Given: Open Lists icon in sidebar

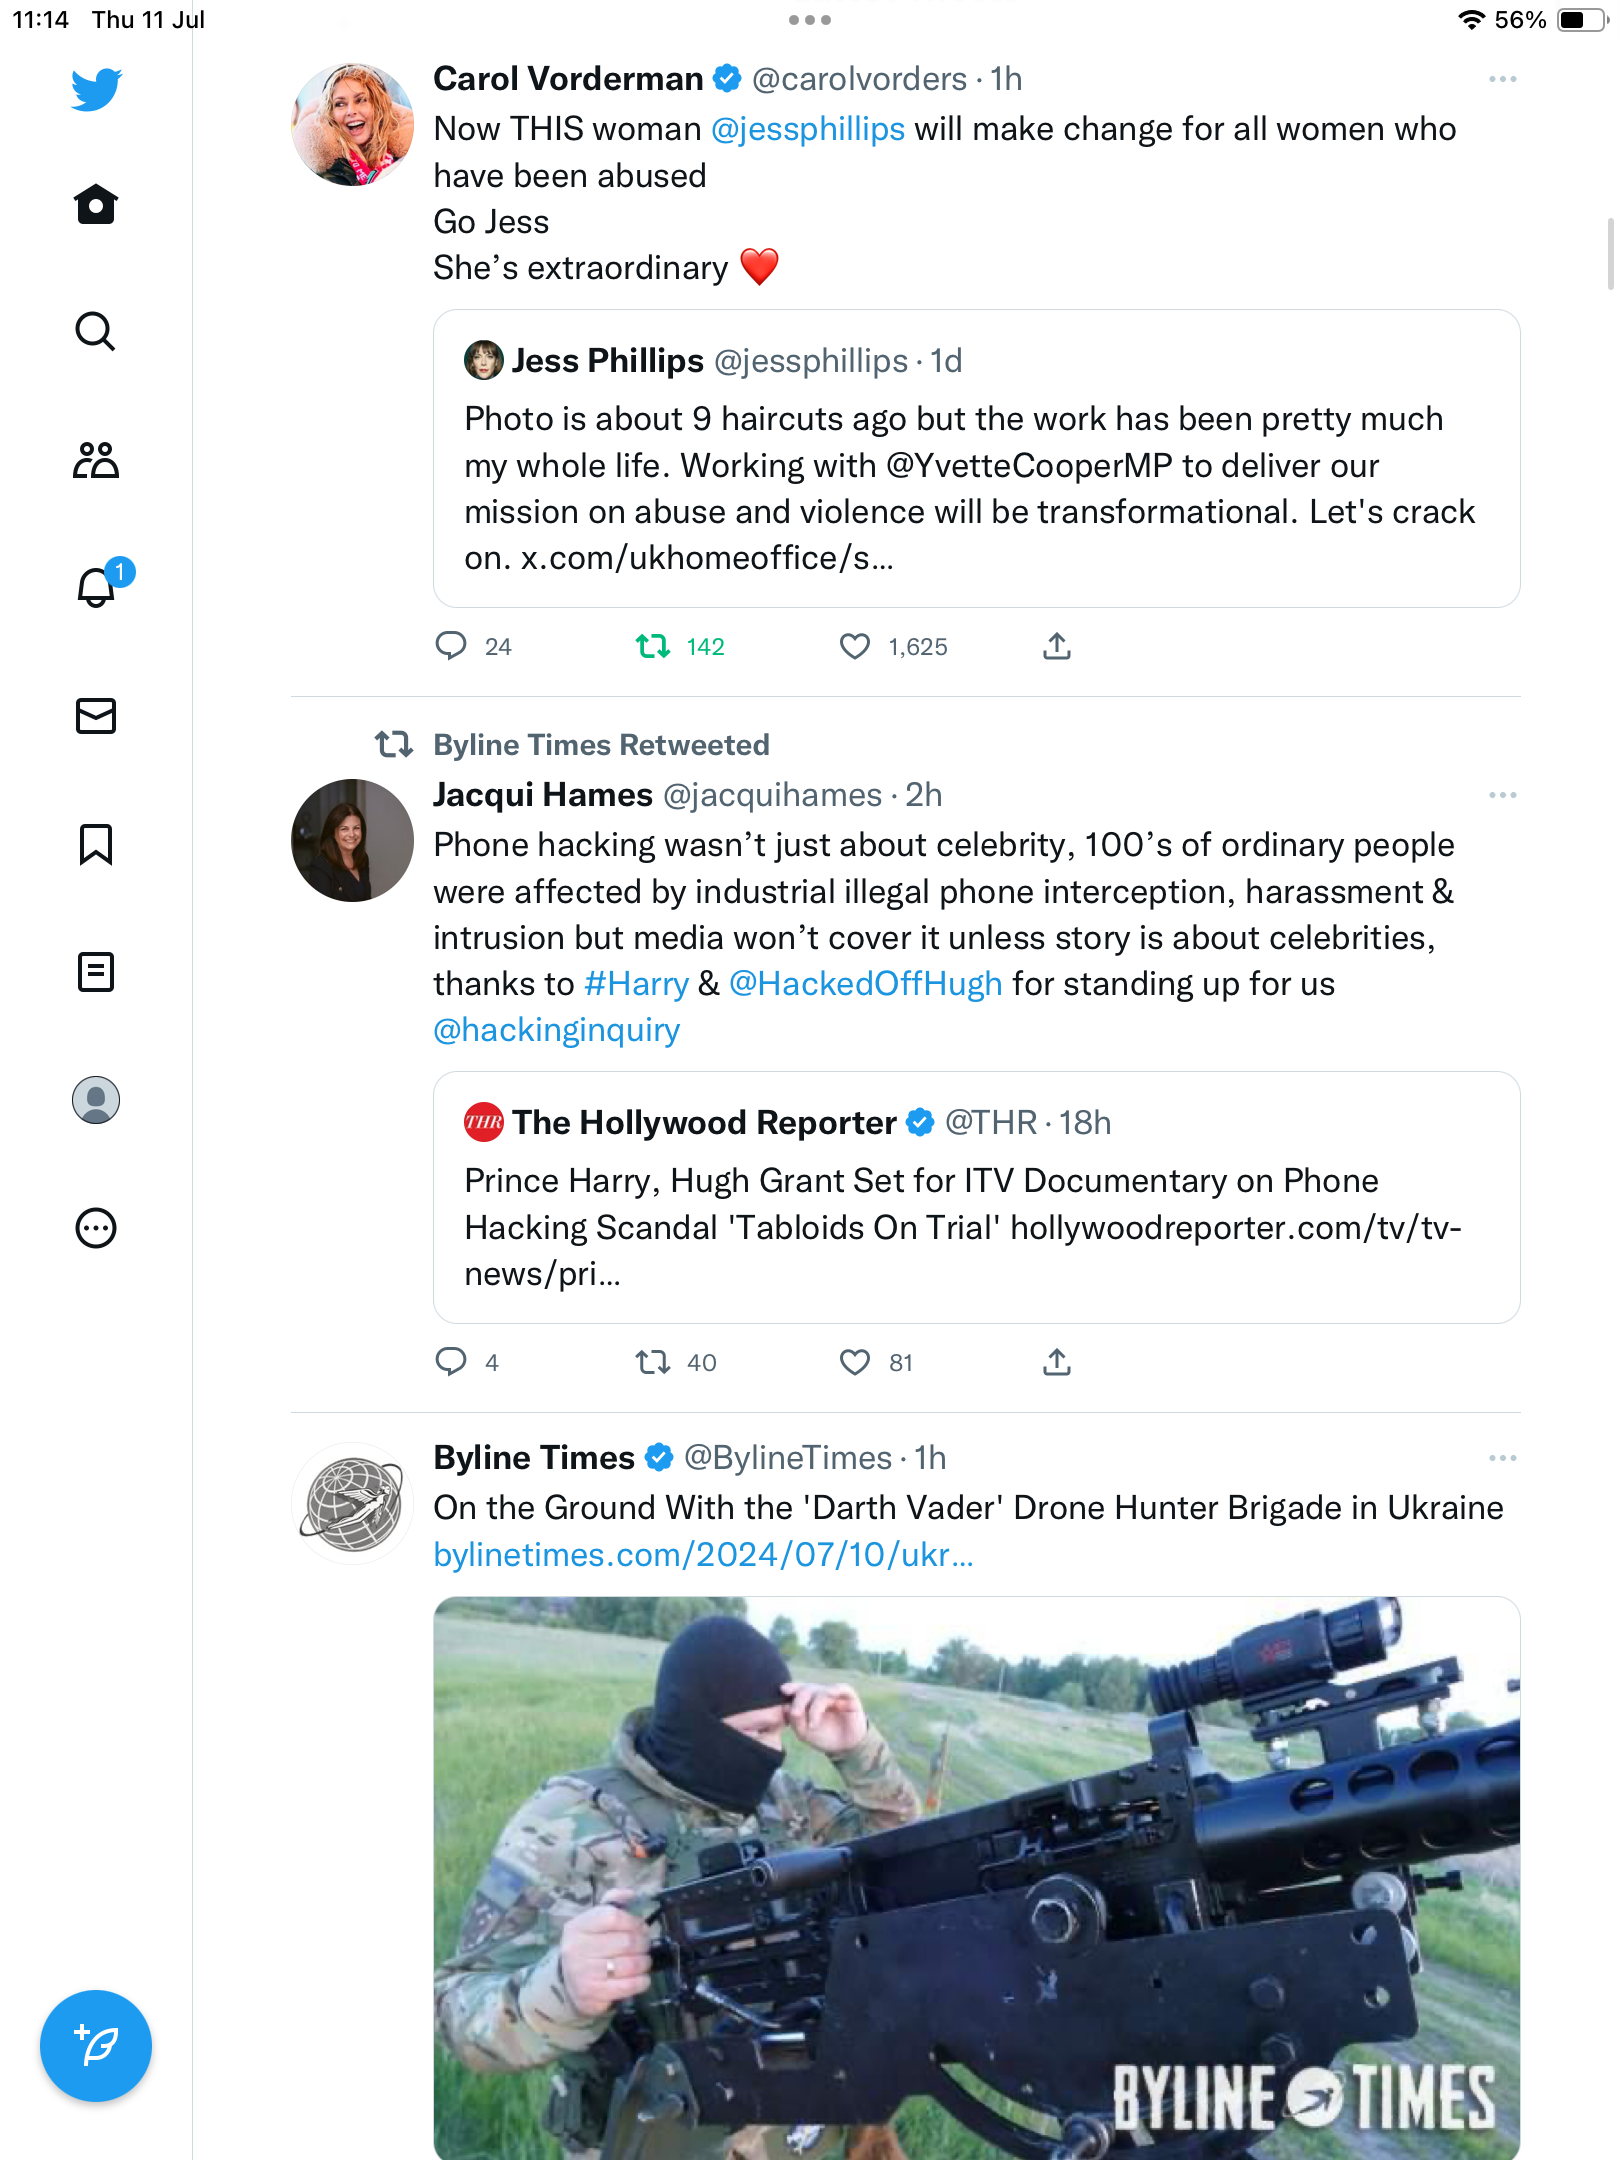Looking at the screenshot, I should [x=96, y=972].
